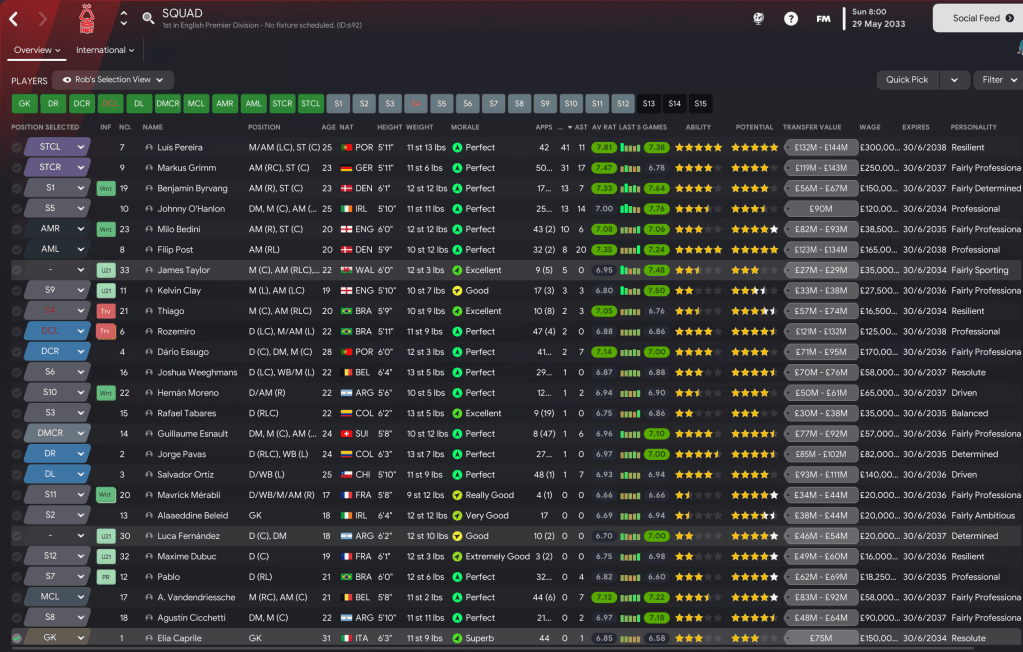Open Rob's Selection View dropdown
Image resolution: width=1023 pixels, height=652 pixels.
pos(113,80)
